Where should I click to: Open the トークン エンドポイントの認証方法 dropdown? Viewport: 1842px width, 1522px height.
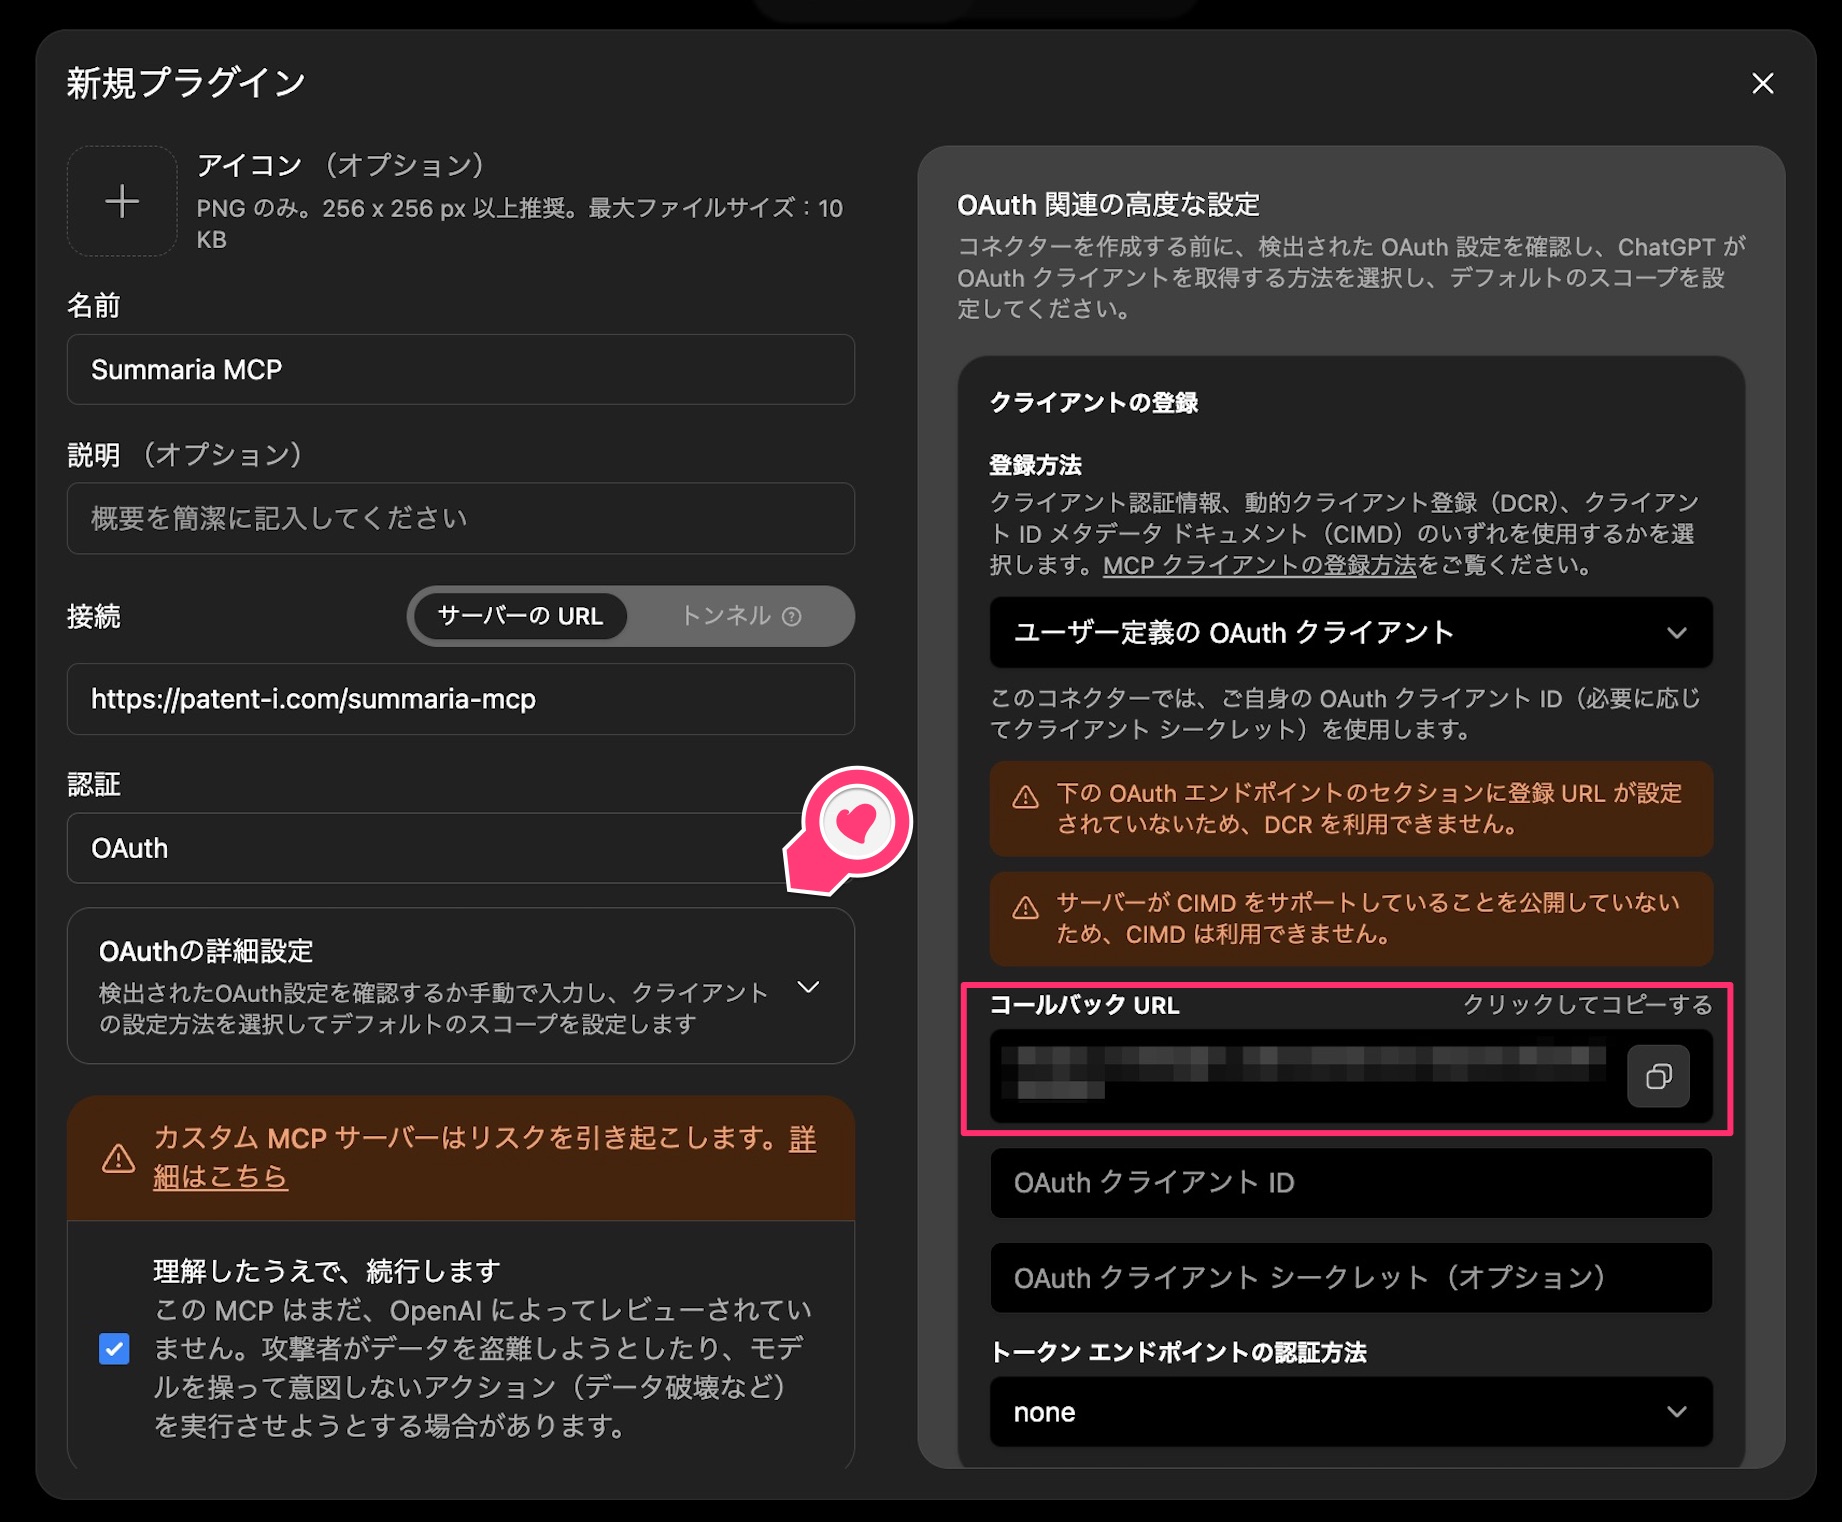coord(1351,1412)
